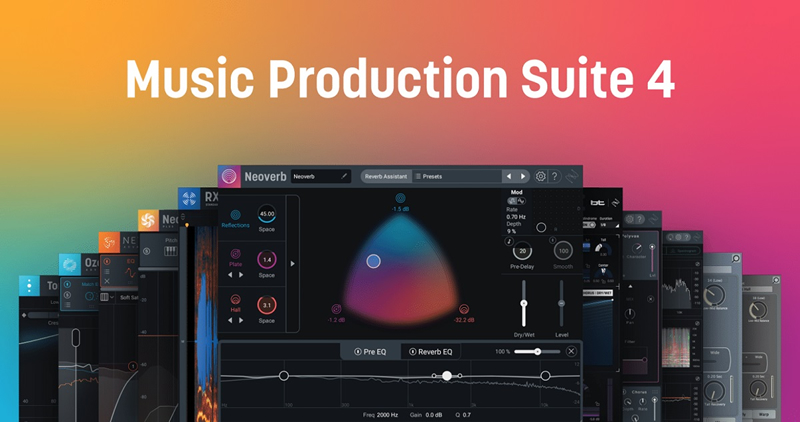Image resolution: width=800 pixels, height=422 pixels.
Task: Click the iZotope logo in Neoverb header
Action: click(x=572, y=177)
